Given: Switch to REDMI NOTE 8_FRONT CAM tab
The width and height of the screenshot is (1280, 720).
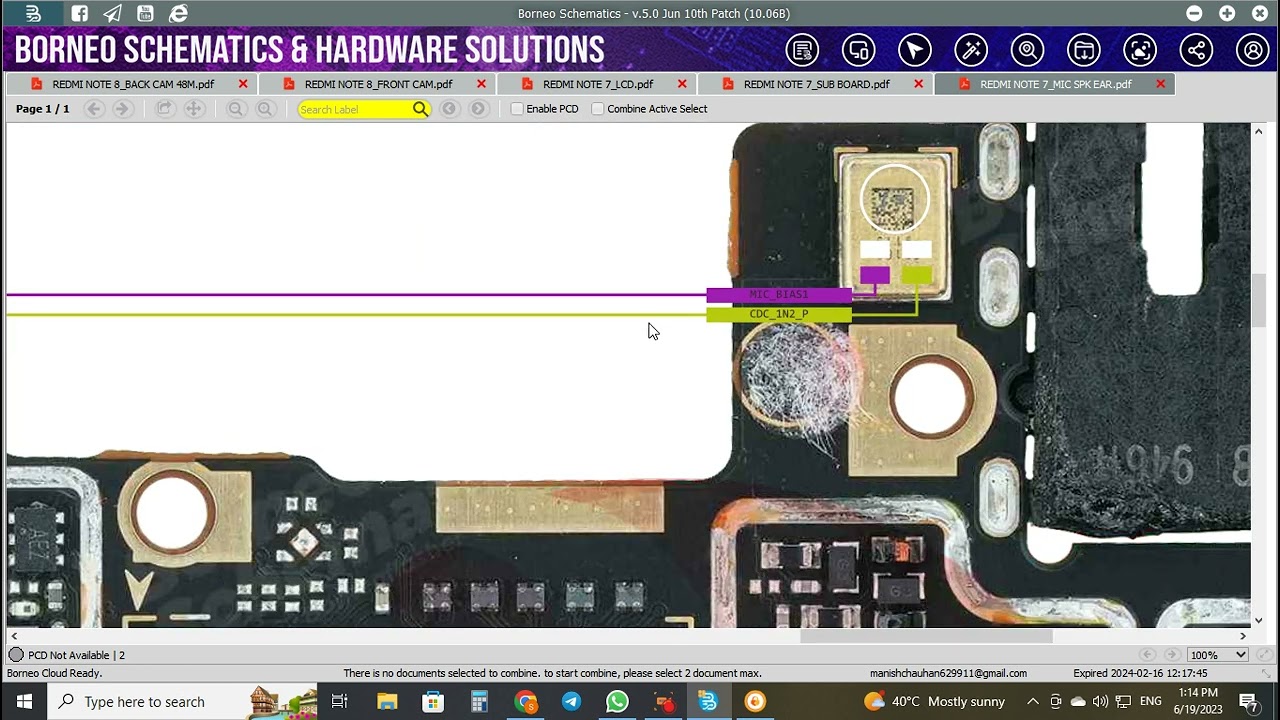Looking at the screenshot, I should [378, 84].
